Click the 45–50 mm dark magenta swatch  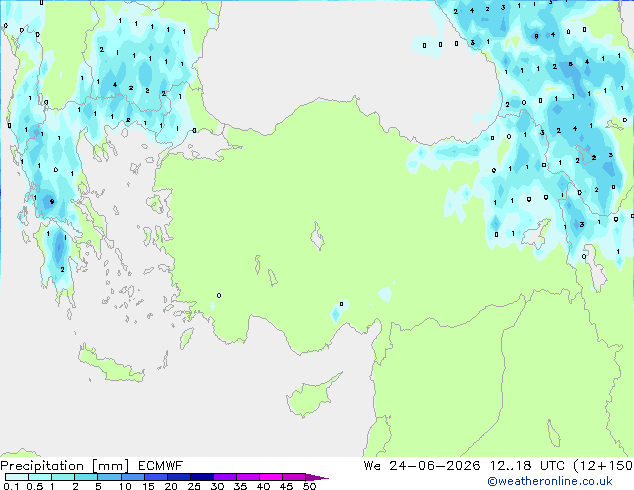pyautogui.click(x=294, y=477)
